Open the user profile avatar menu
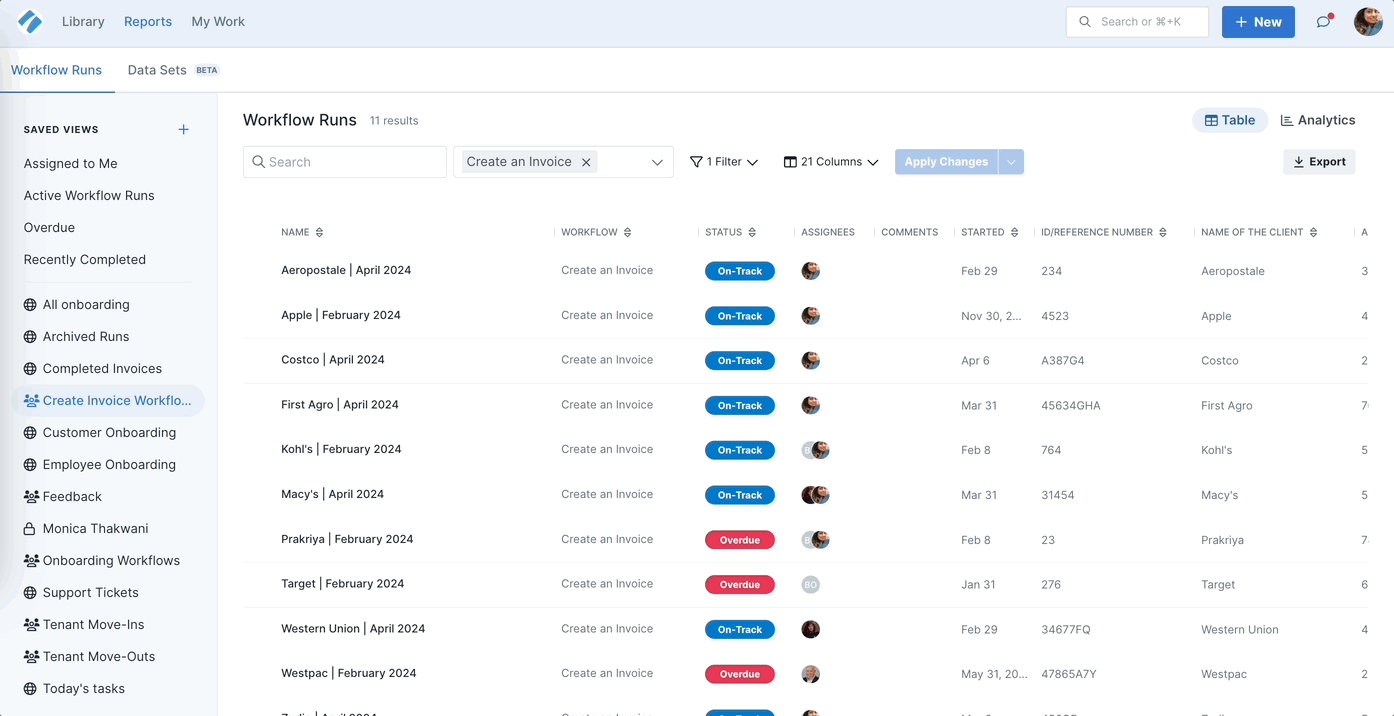 coord(1368,22)
